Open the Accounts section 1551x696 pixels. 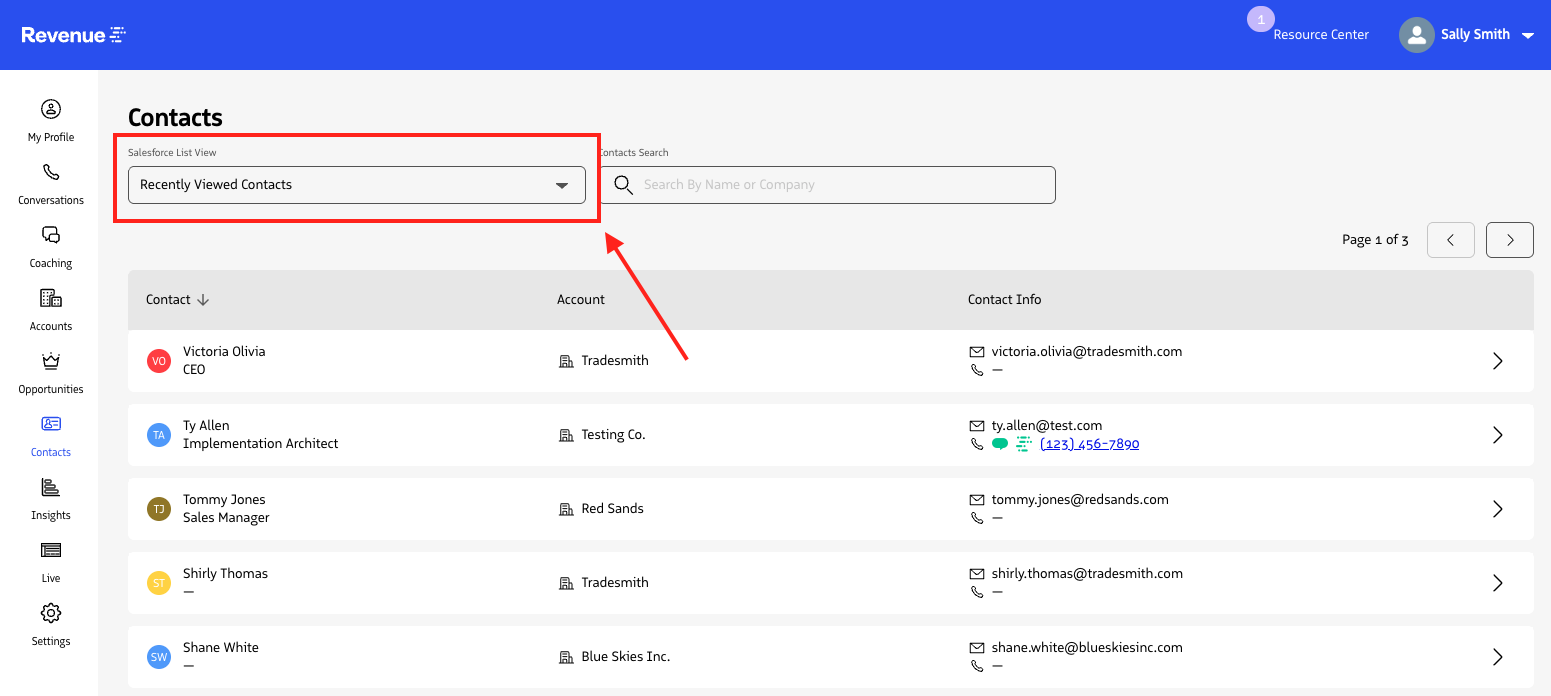click(x=50, y=308)
